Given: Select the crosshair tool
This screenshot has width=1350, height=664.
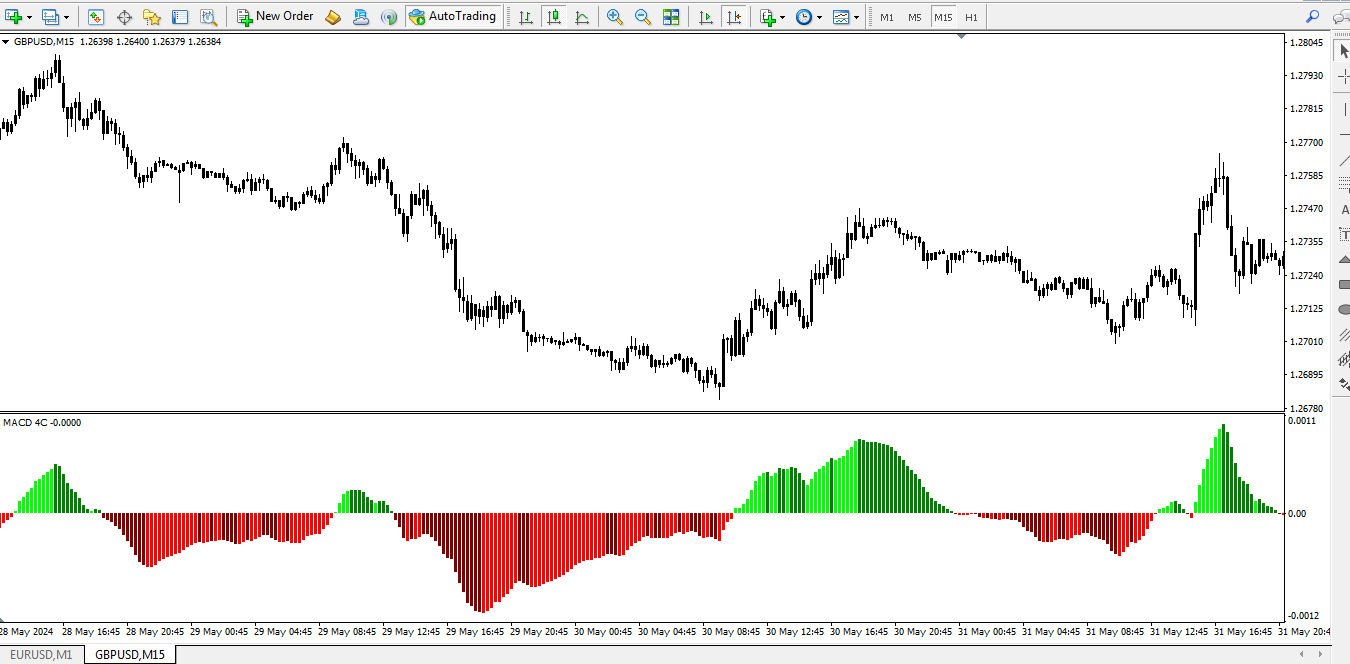Looking at the screenshot, I should 124,16.
